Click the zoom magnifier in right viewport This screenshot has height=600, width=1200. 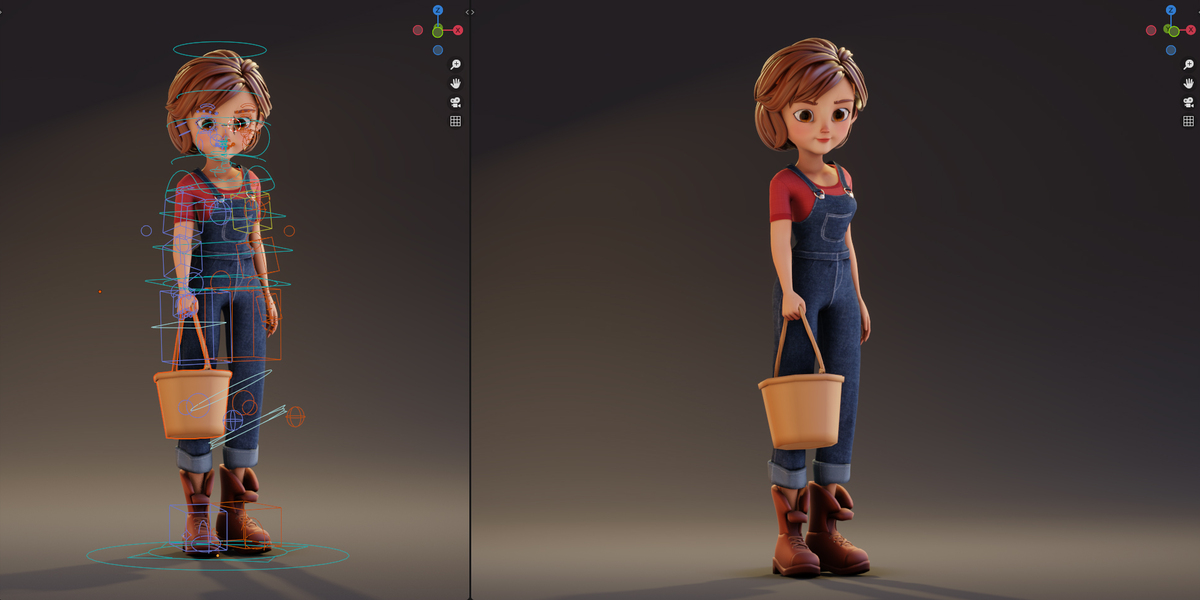coord(1189,64)
